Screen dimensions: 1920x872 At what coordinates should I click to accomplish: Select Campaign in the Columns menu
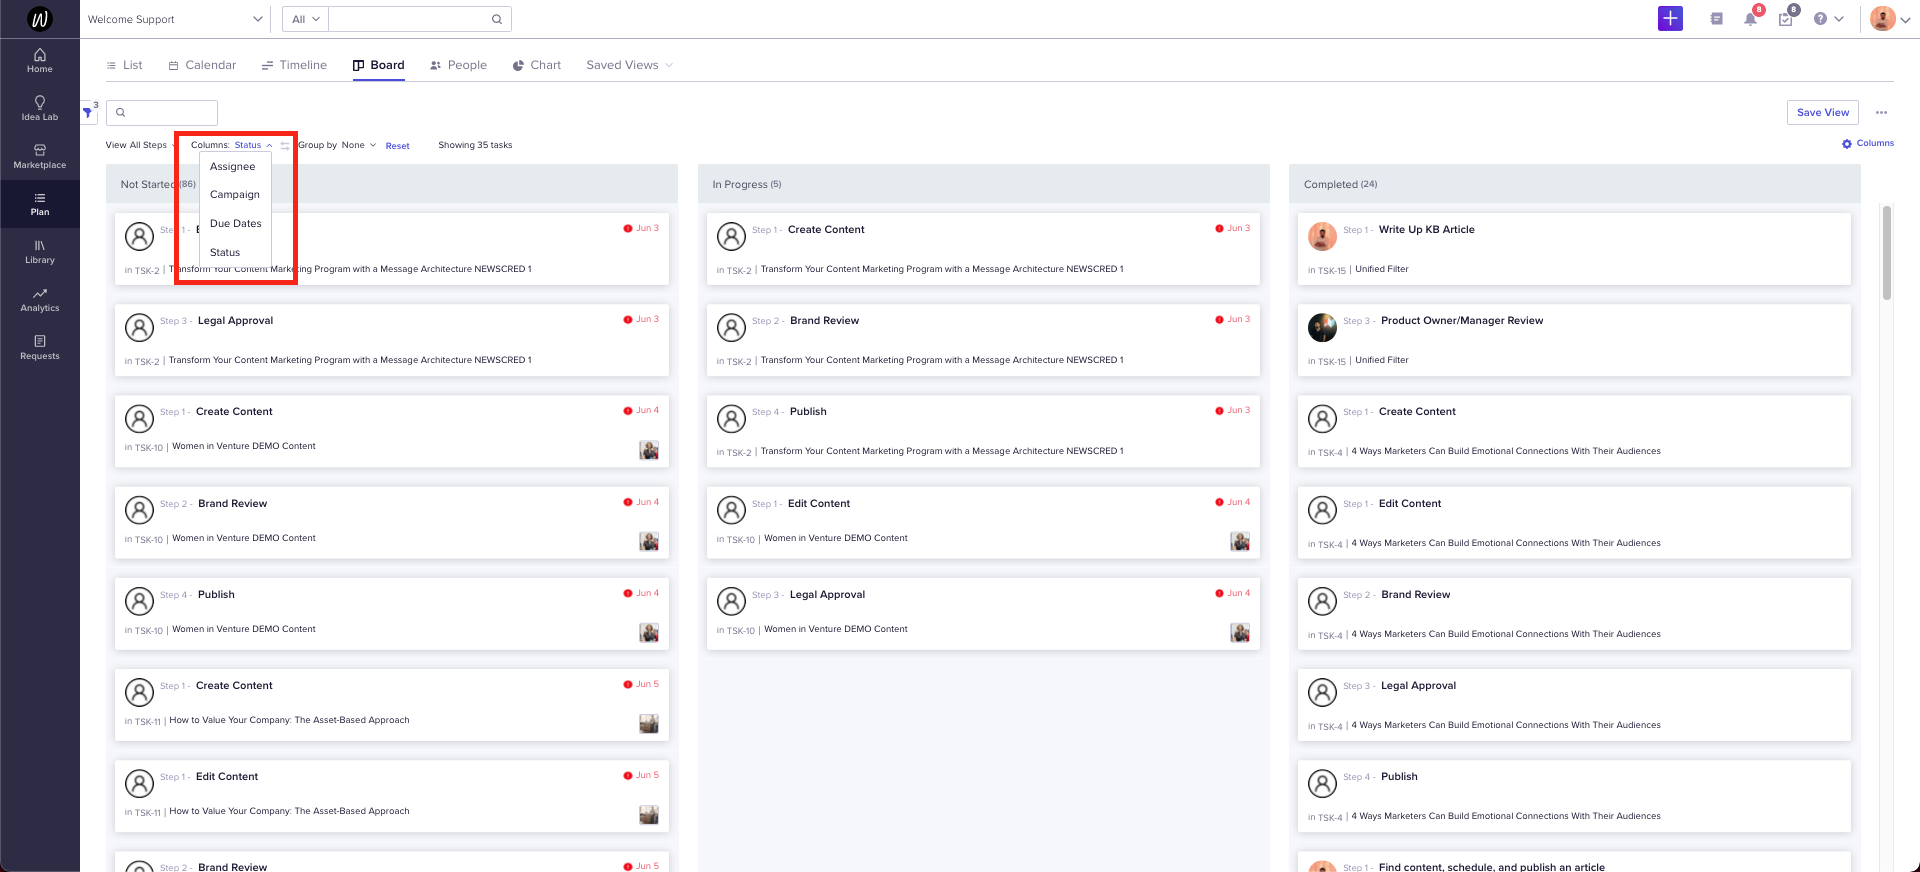click(235, 195)
